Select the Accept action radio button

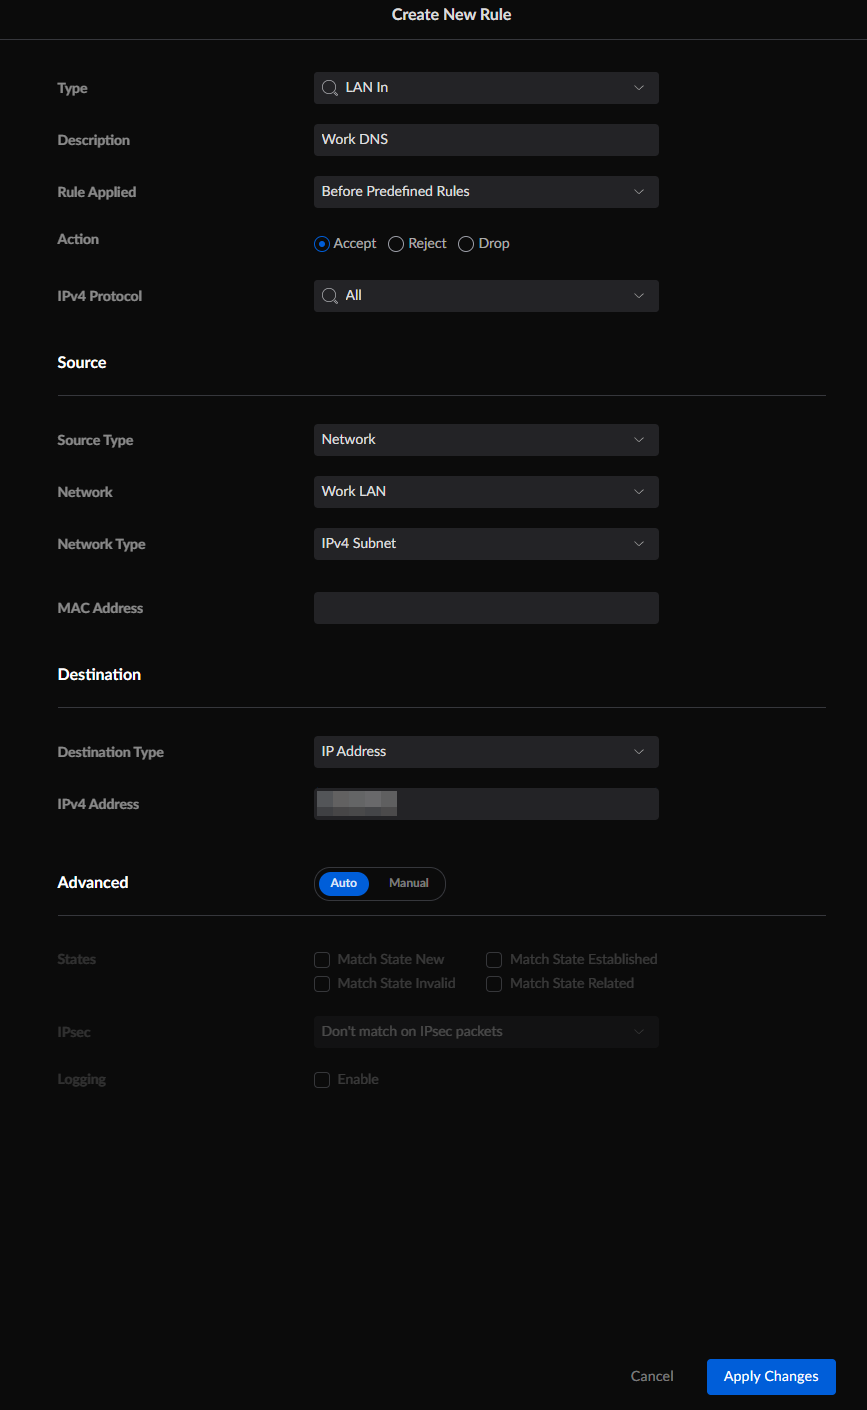pos(322,244)
